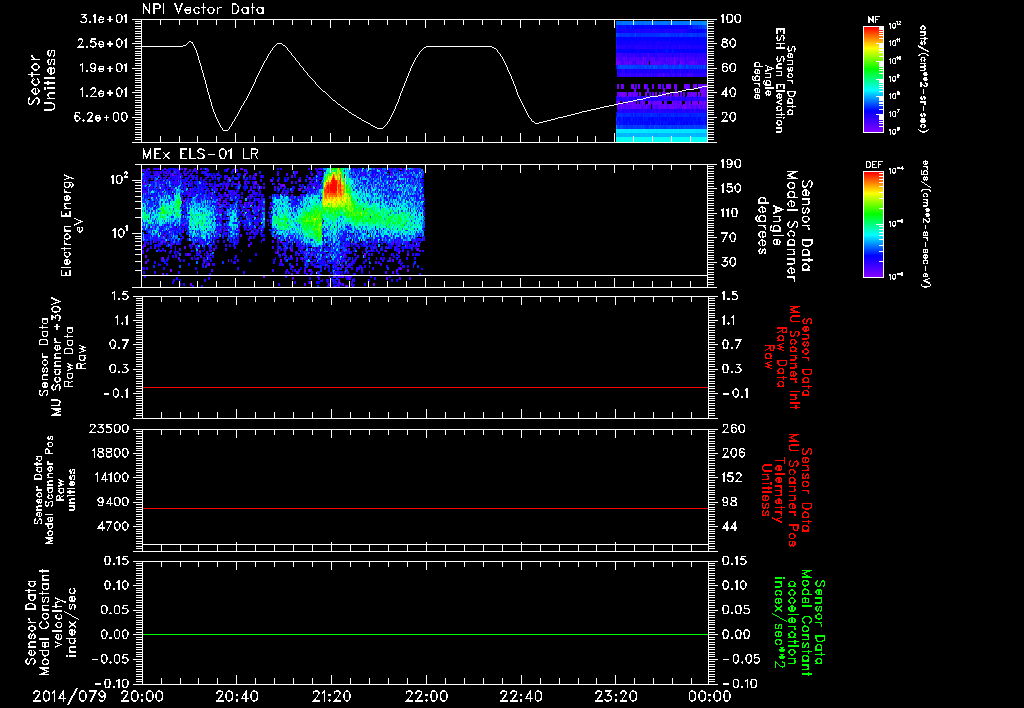Viewport: 1024px width, 708px height.
Task: Click the 20:40 time tick label
Action: (x=237, y=697)
